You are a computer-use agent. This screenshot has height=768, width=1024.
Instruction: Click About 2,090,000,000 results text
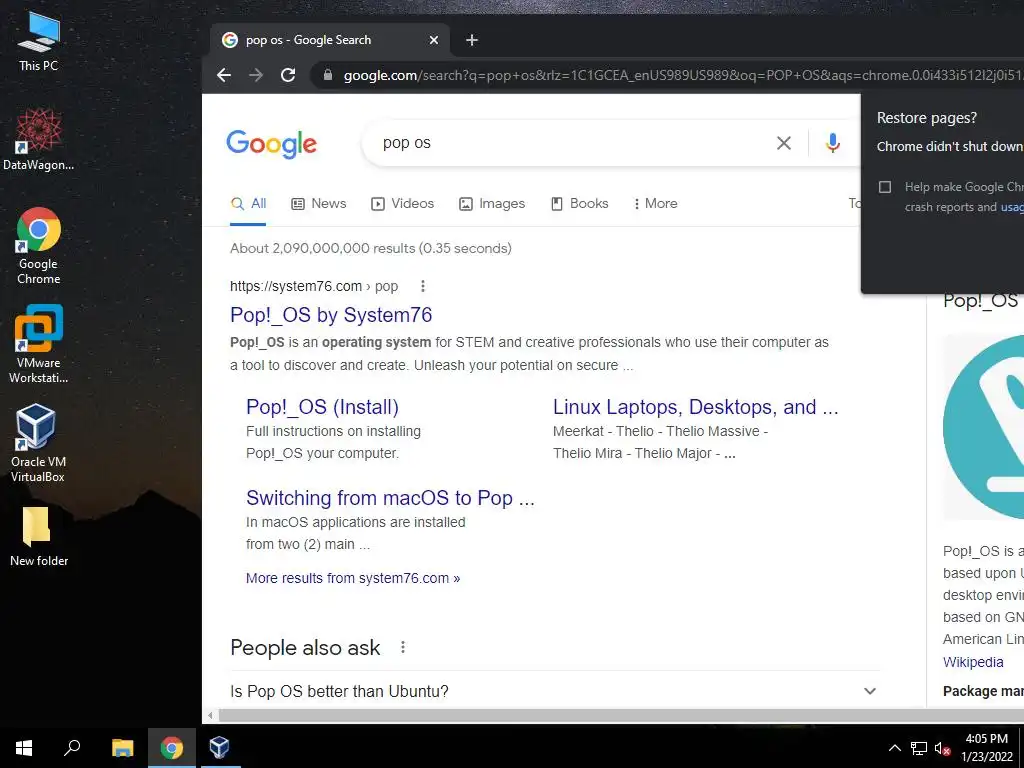coord(370,248)
